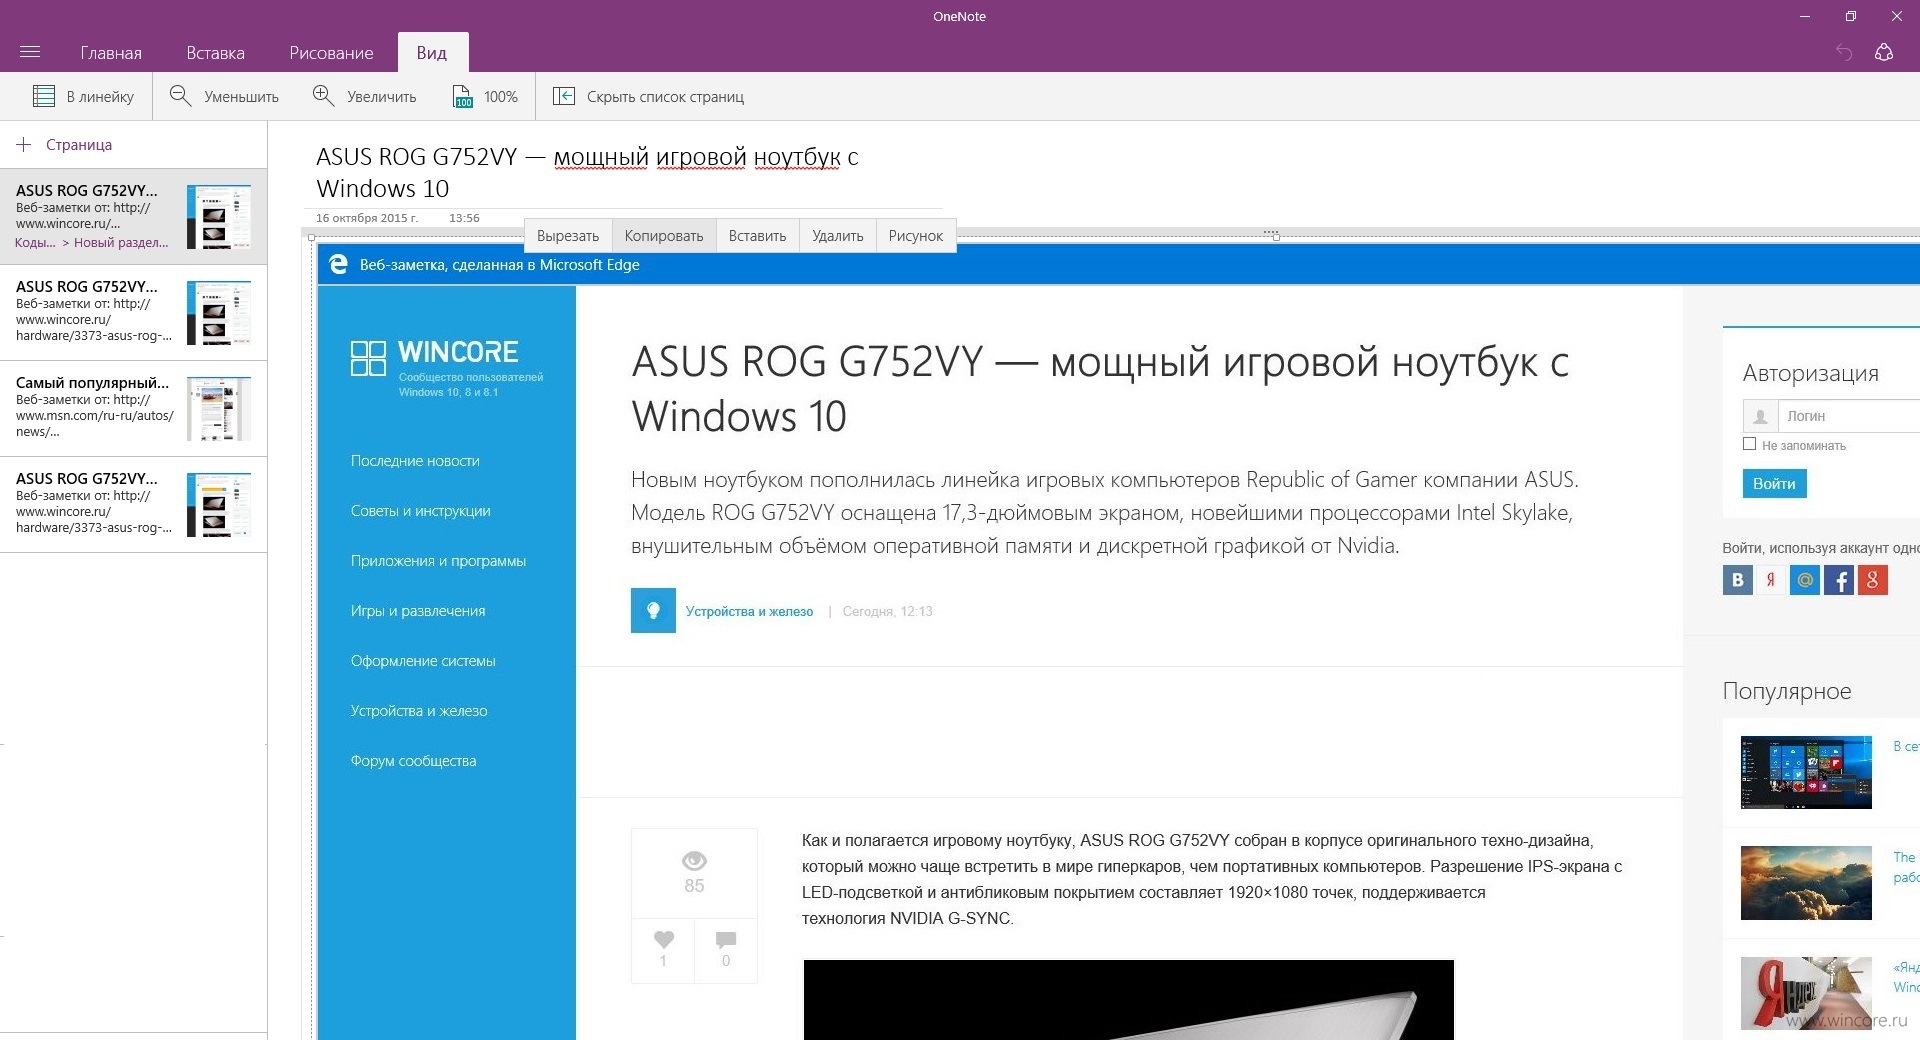
Task: Click the time stamp 13:56
Action: pyautogui.click(x=464, y=218)
